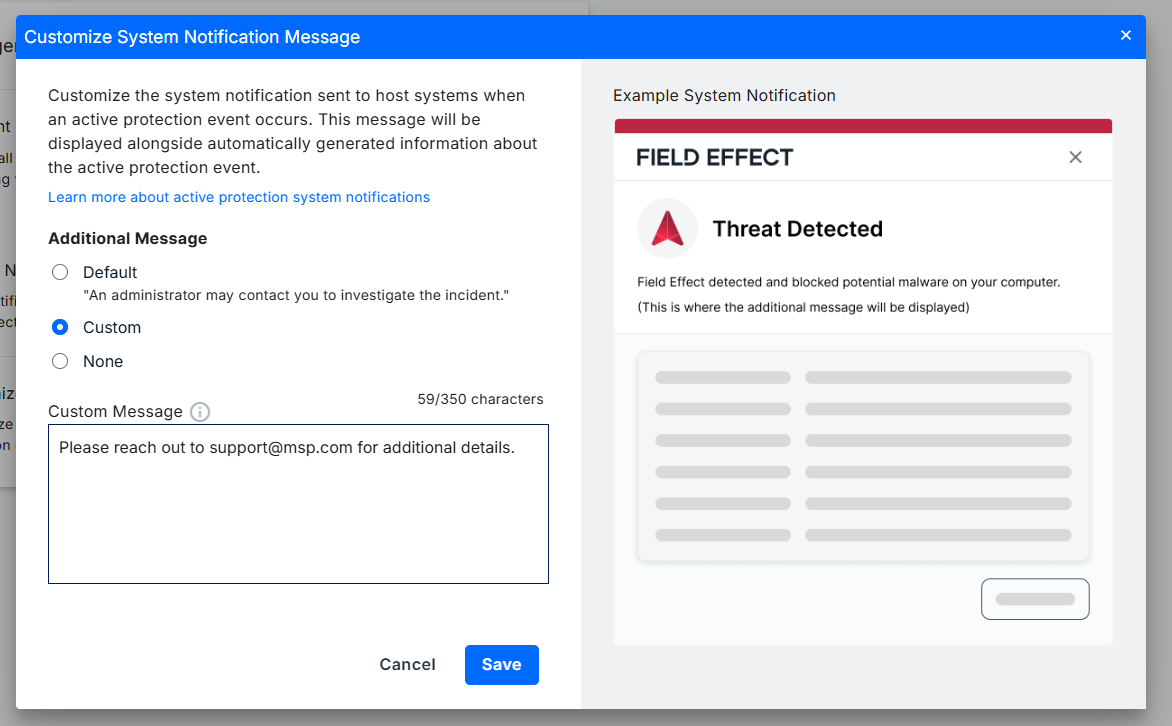Select the Default message radio button
The width and height of the screenshot is (1172, 726).
click(x=60, y=272)
